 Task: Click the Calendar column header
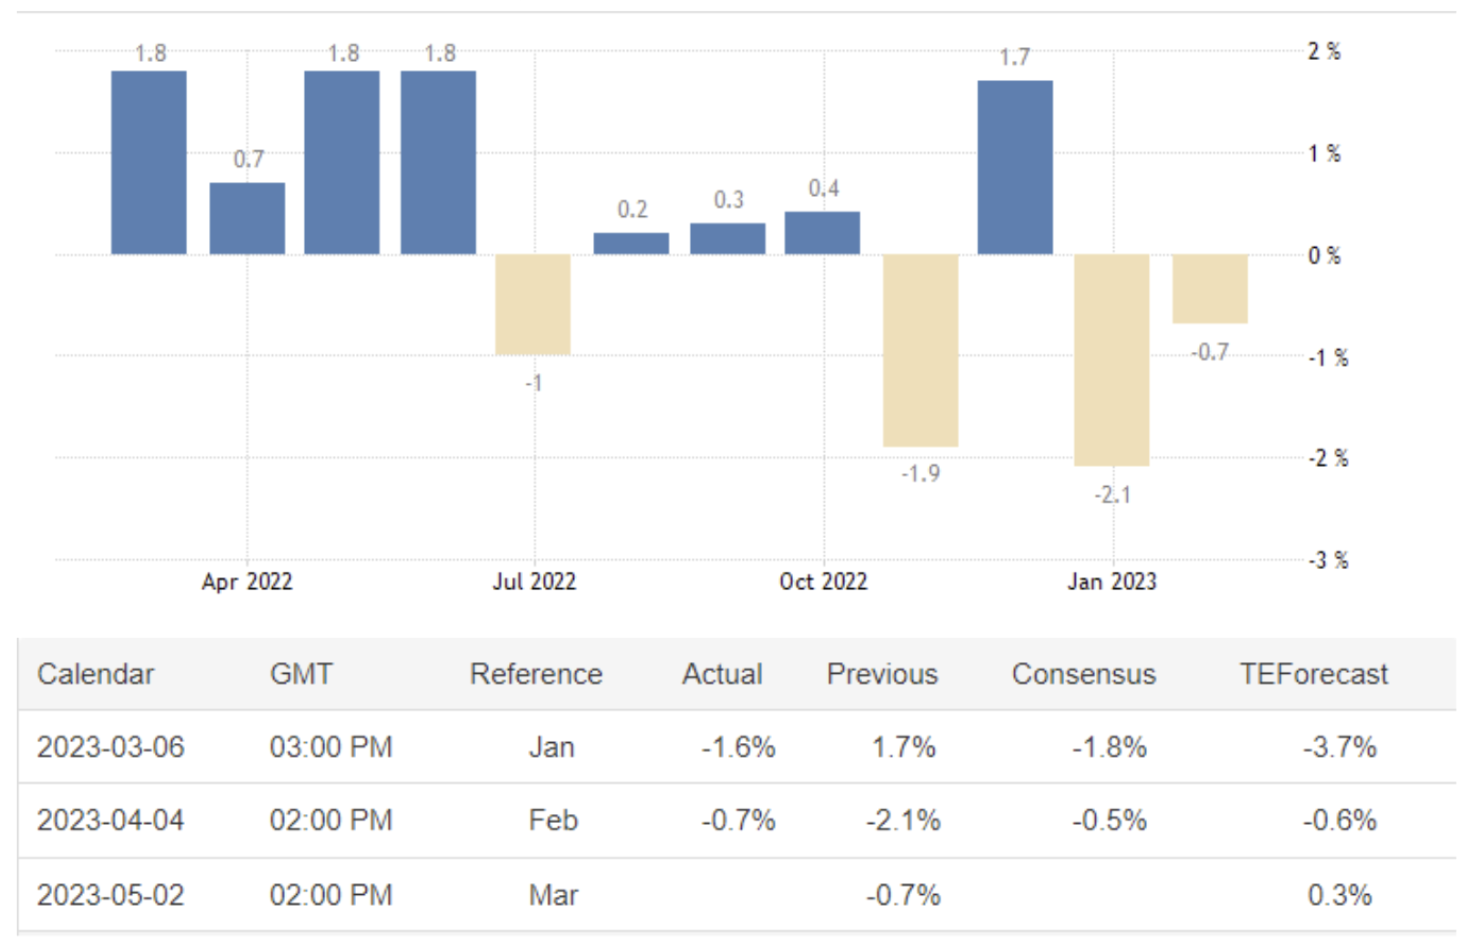pos(96,674)
